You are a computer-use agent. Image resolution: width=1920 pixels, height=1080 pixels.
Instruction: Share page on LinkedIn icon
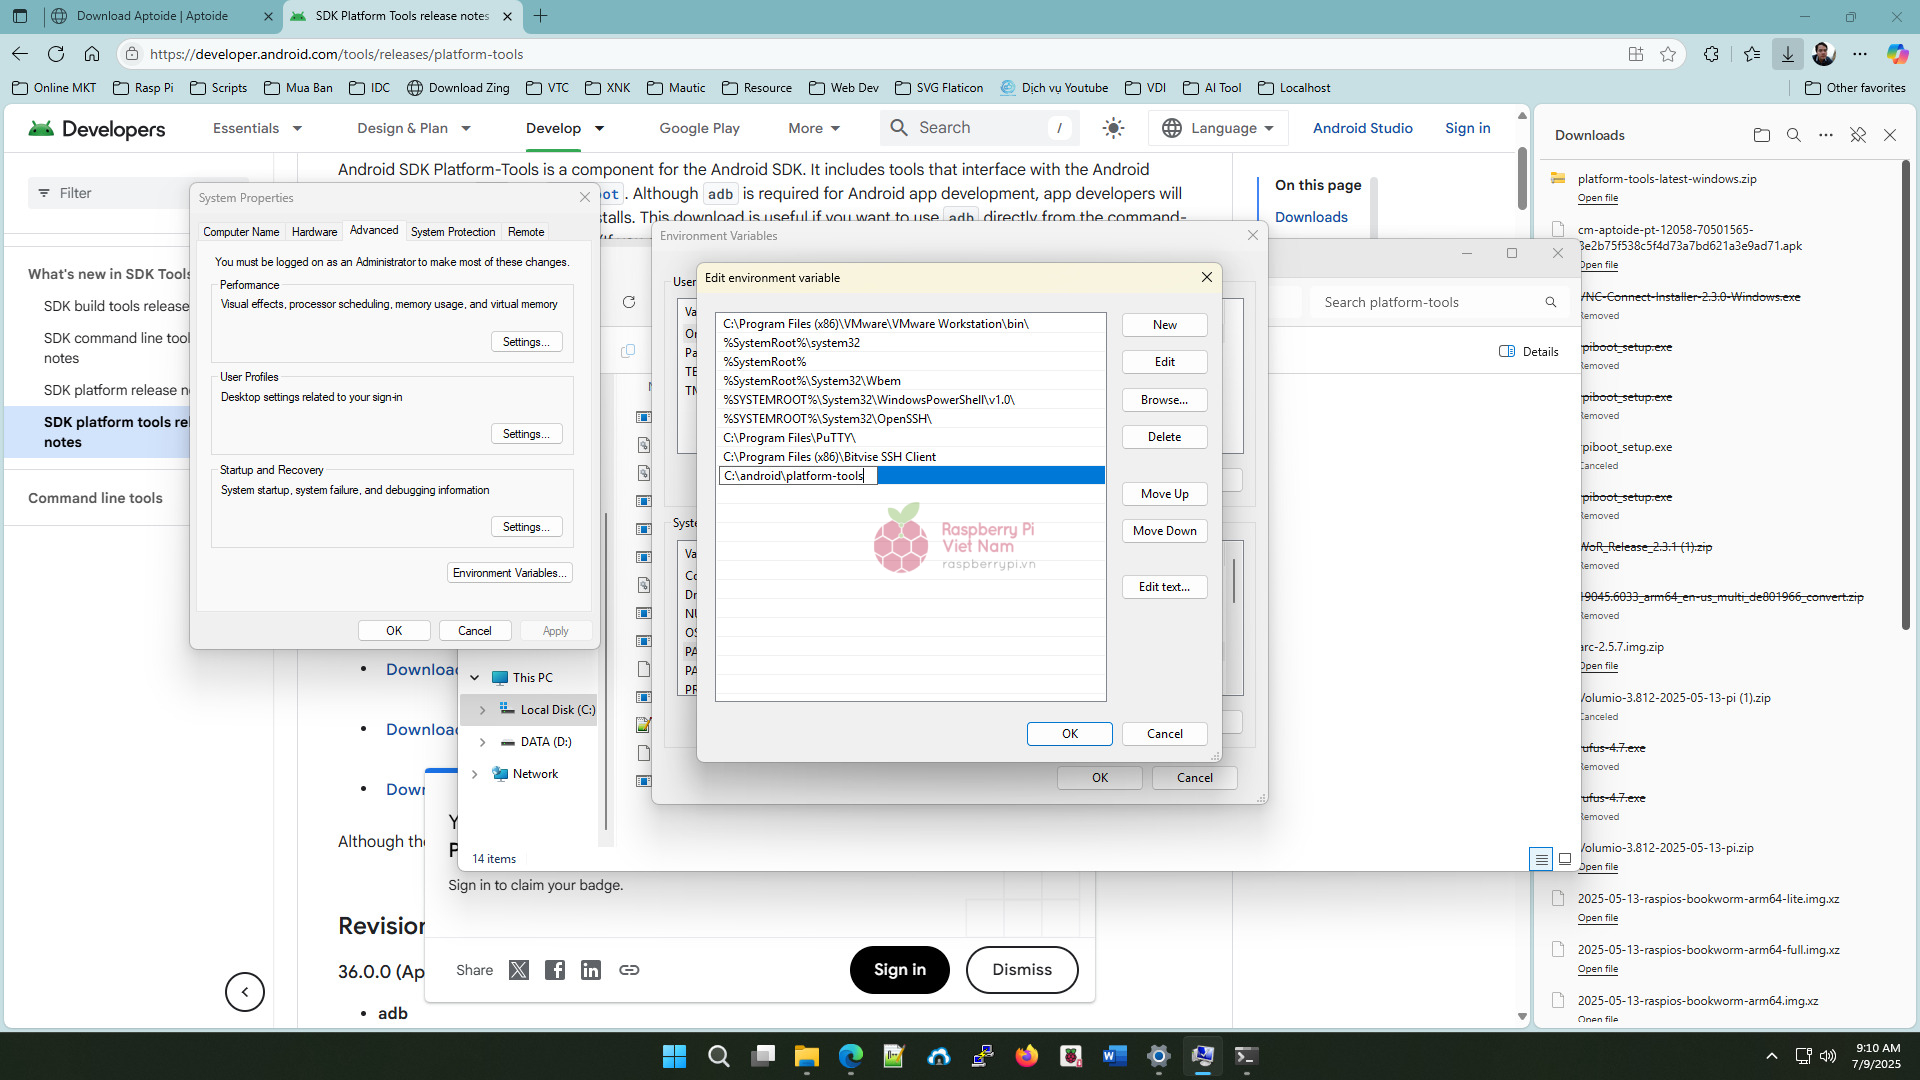tap(591, 970)
